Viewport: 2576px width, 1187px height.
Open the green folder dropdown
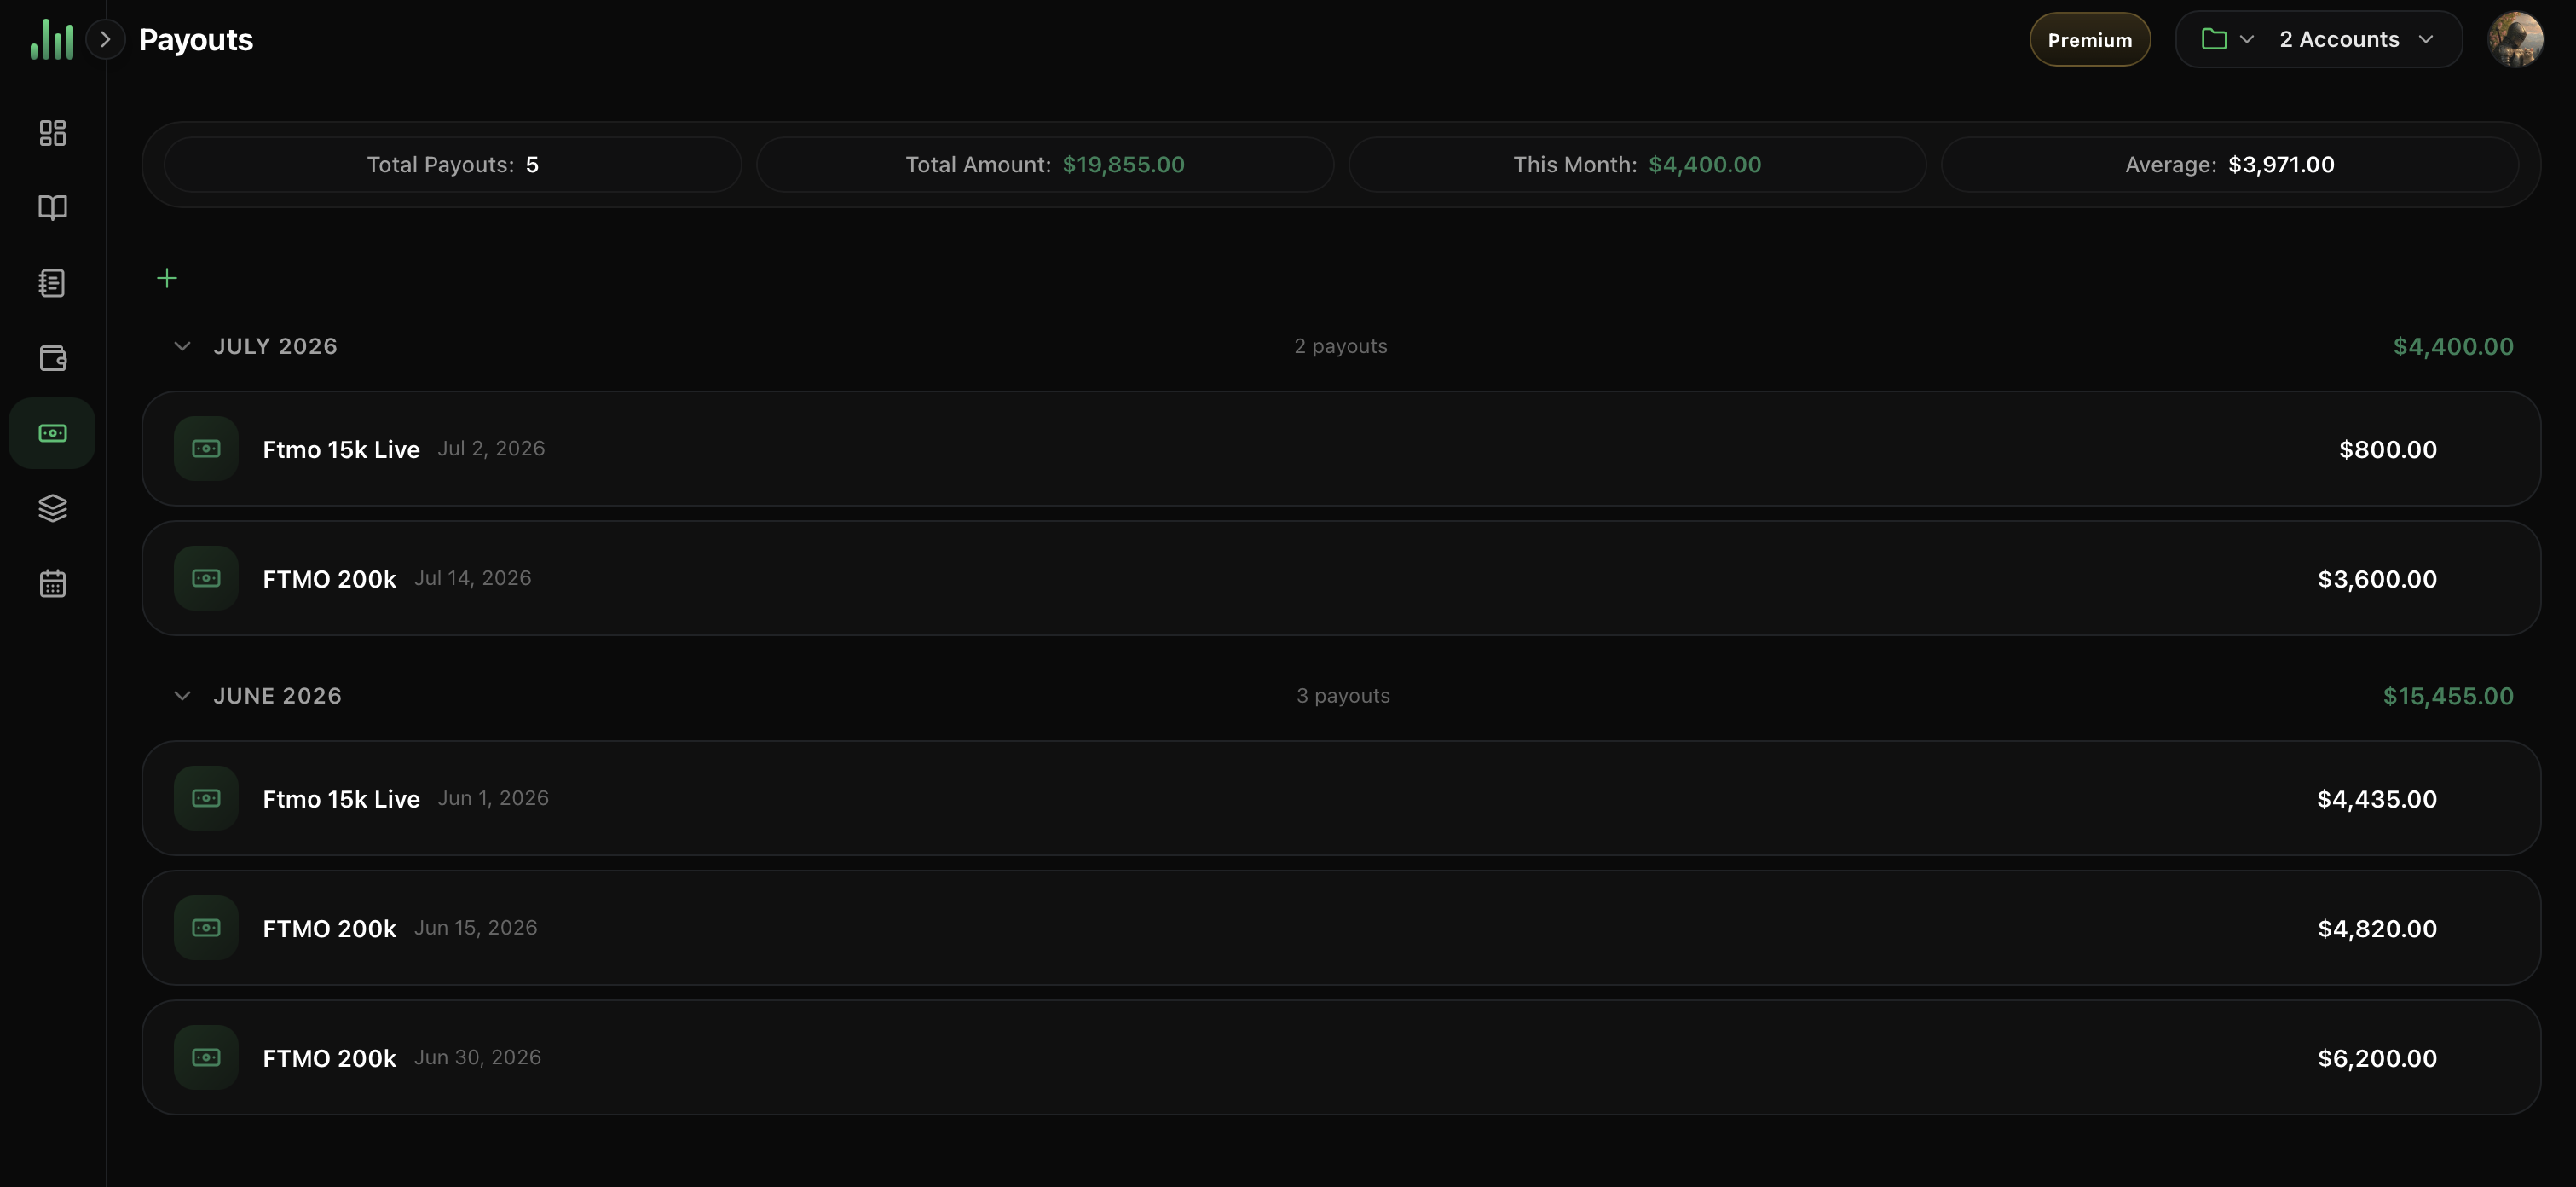click(x=2227, y=39)
